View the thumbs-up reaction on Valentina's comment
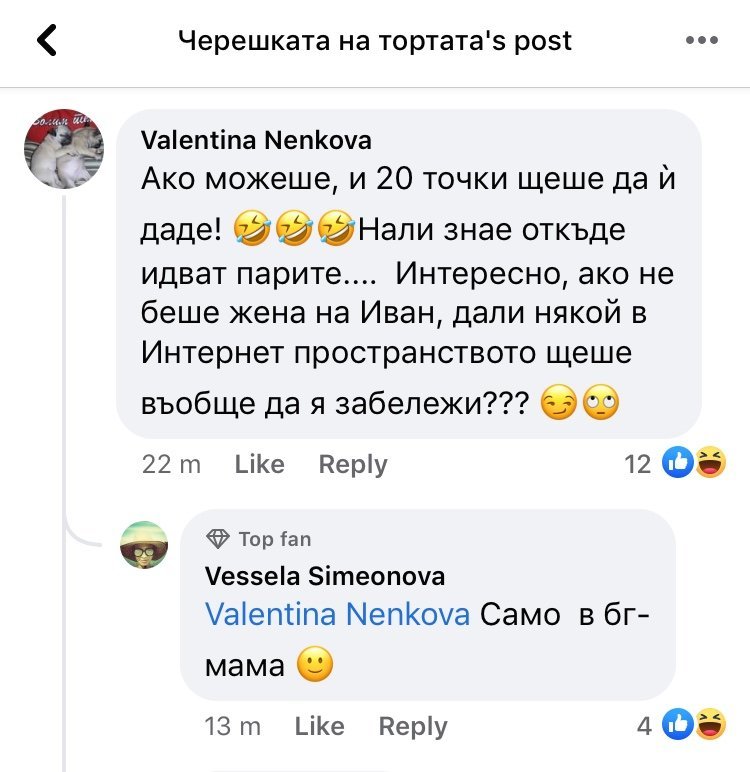This screenshot has height=772, width=750. click(679, 463)
